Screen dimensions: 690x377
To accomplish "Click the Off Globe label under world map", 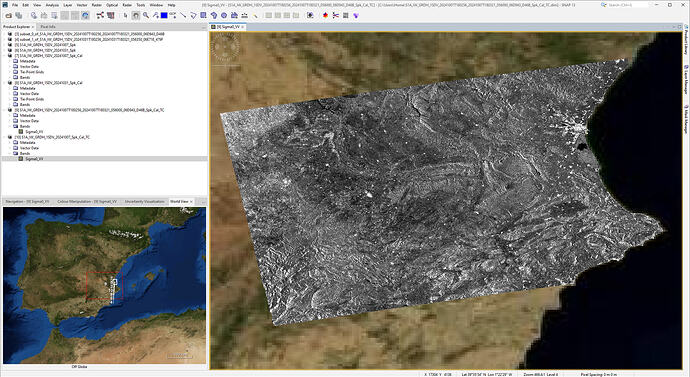I will pyautogui.click(x=80, y=366).
